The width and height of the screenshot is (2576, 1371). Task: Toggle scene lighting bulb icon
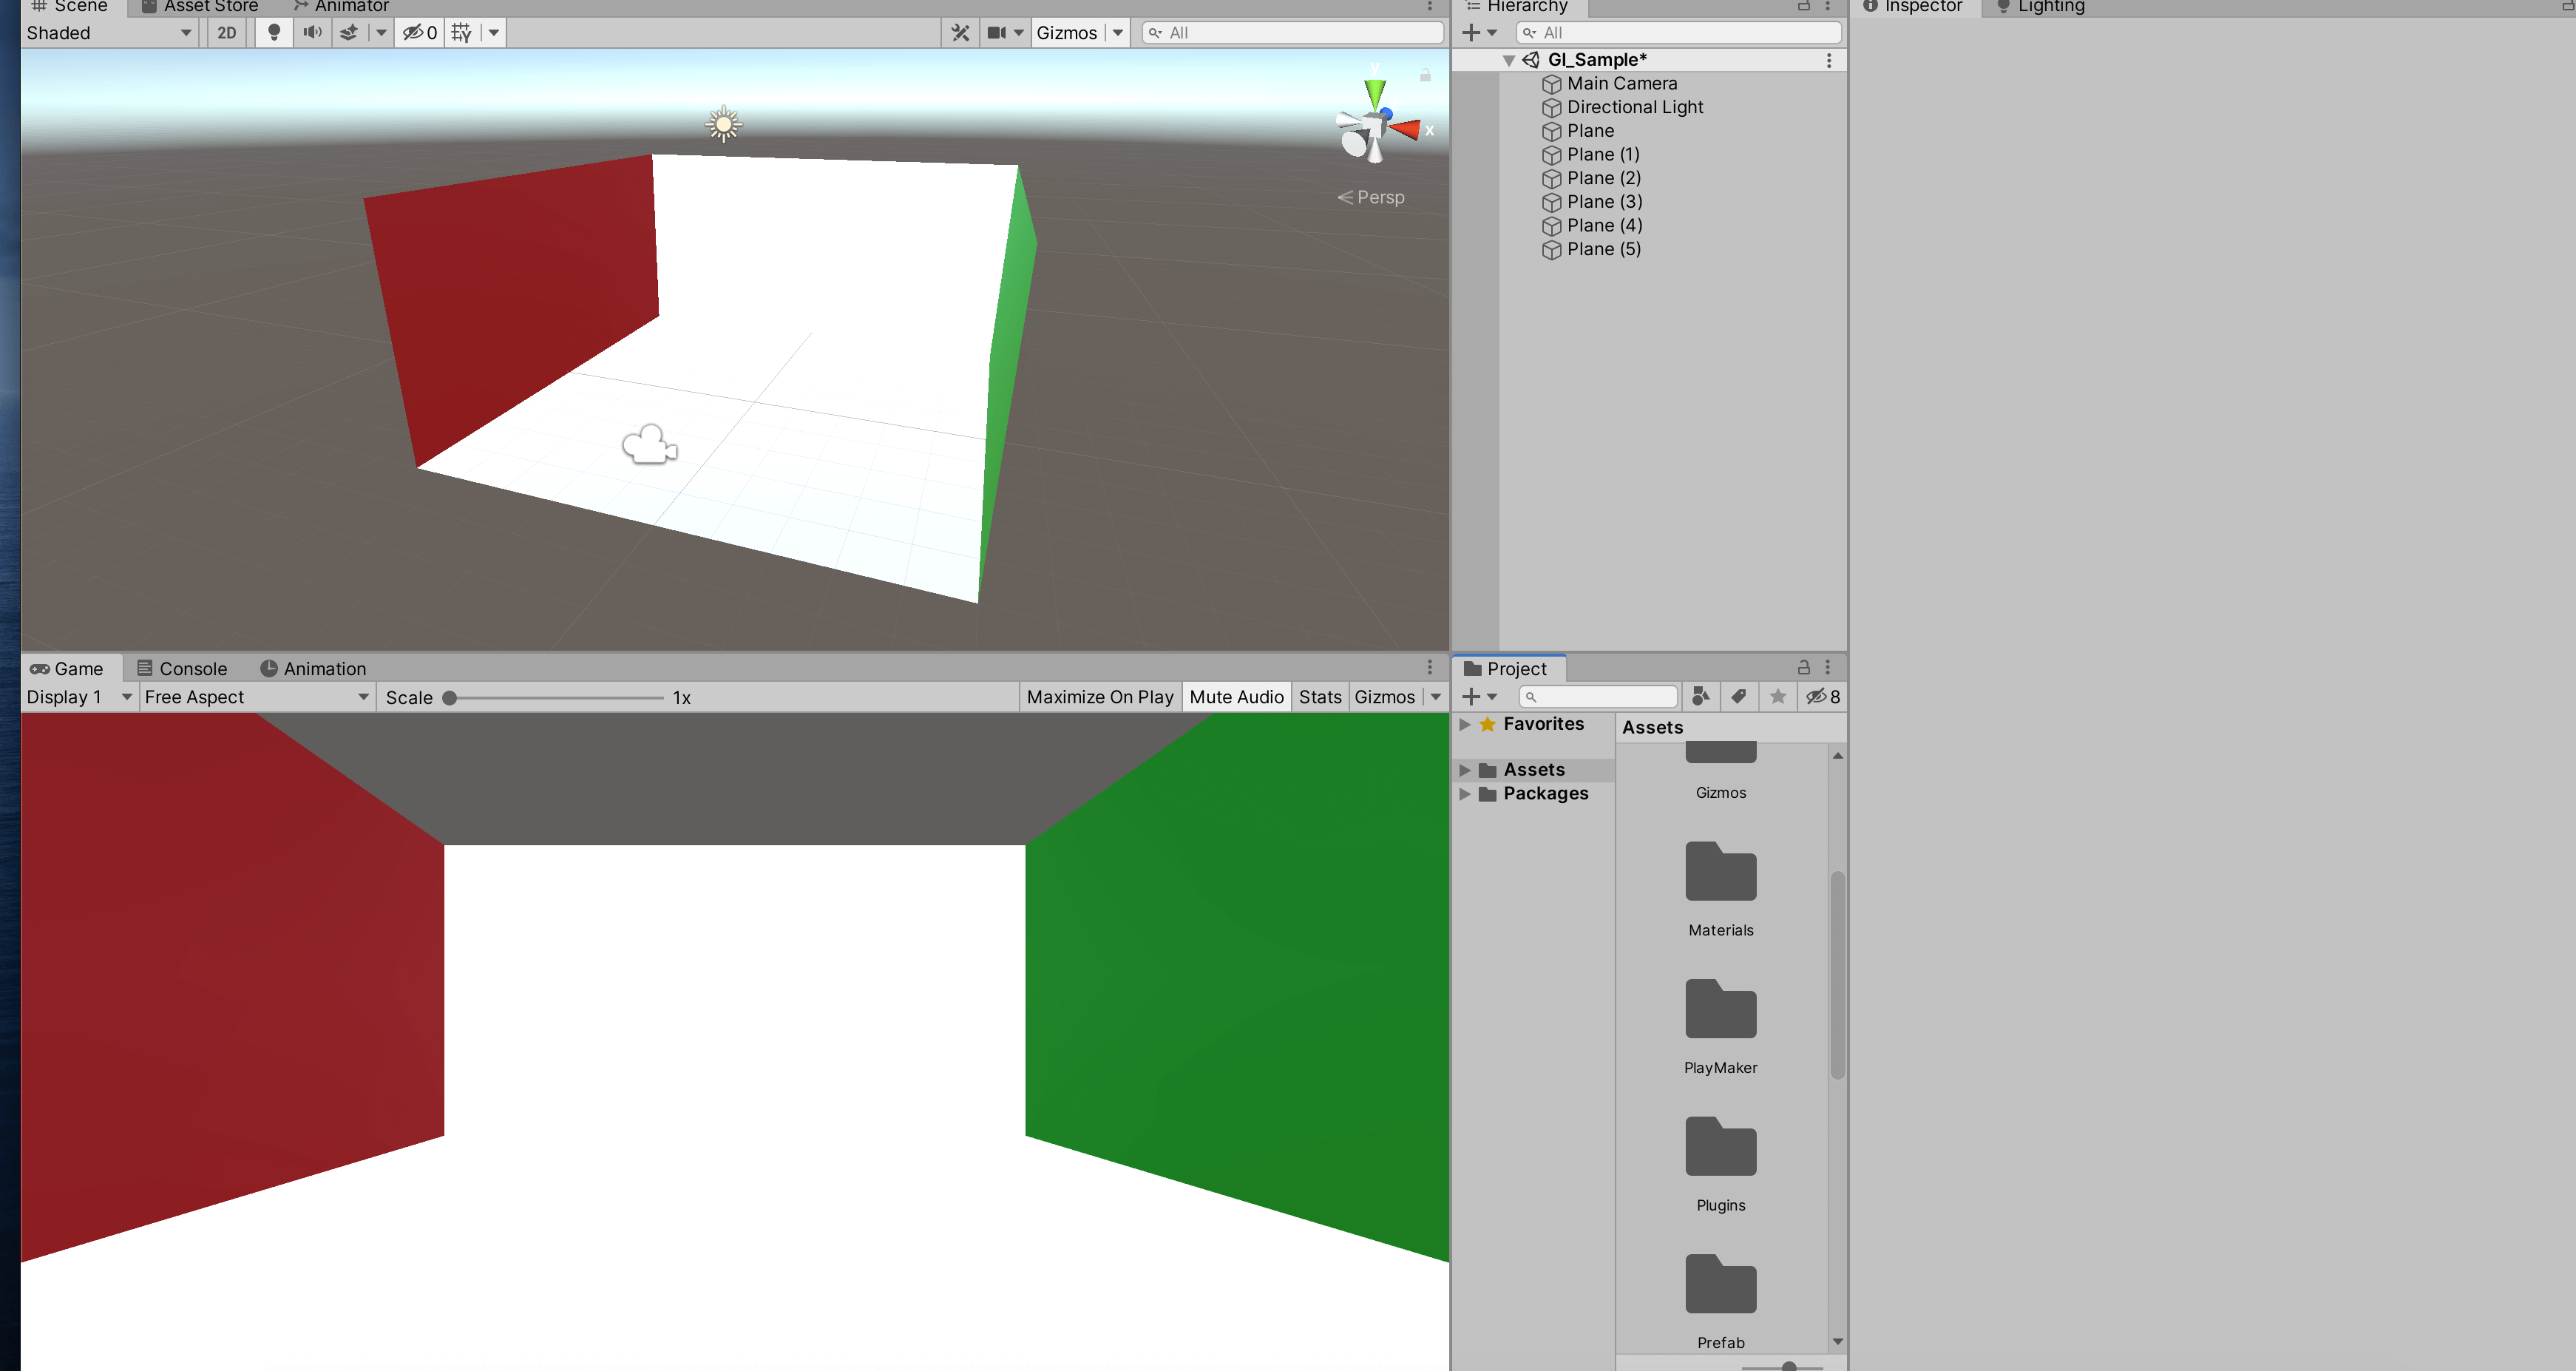273,32
